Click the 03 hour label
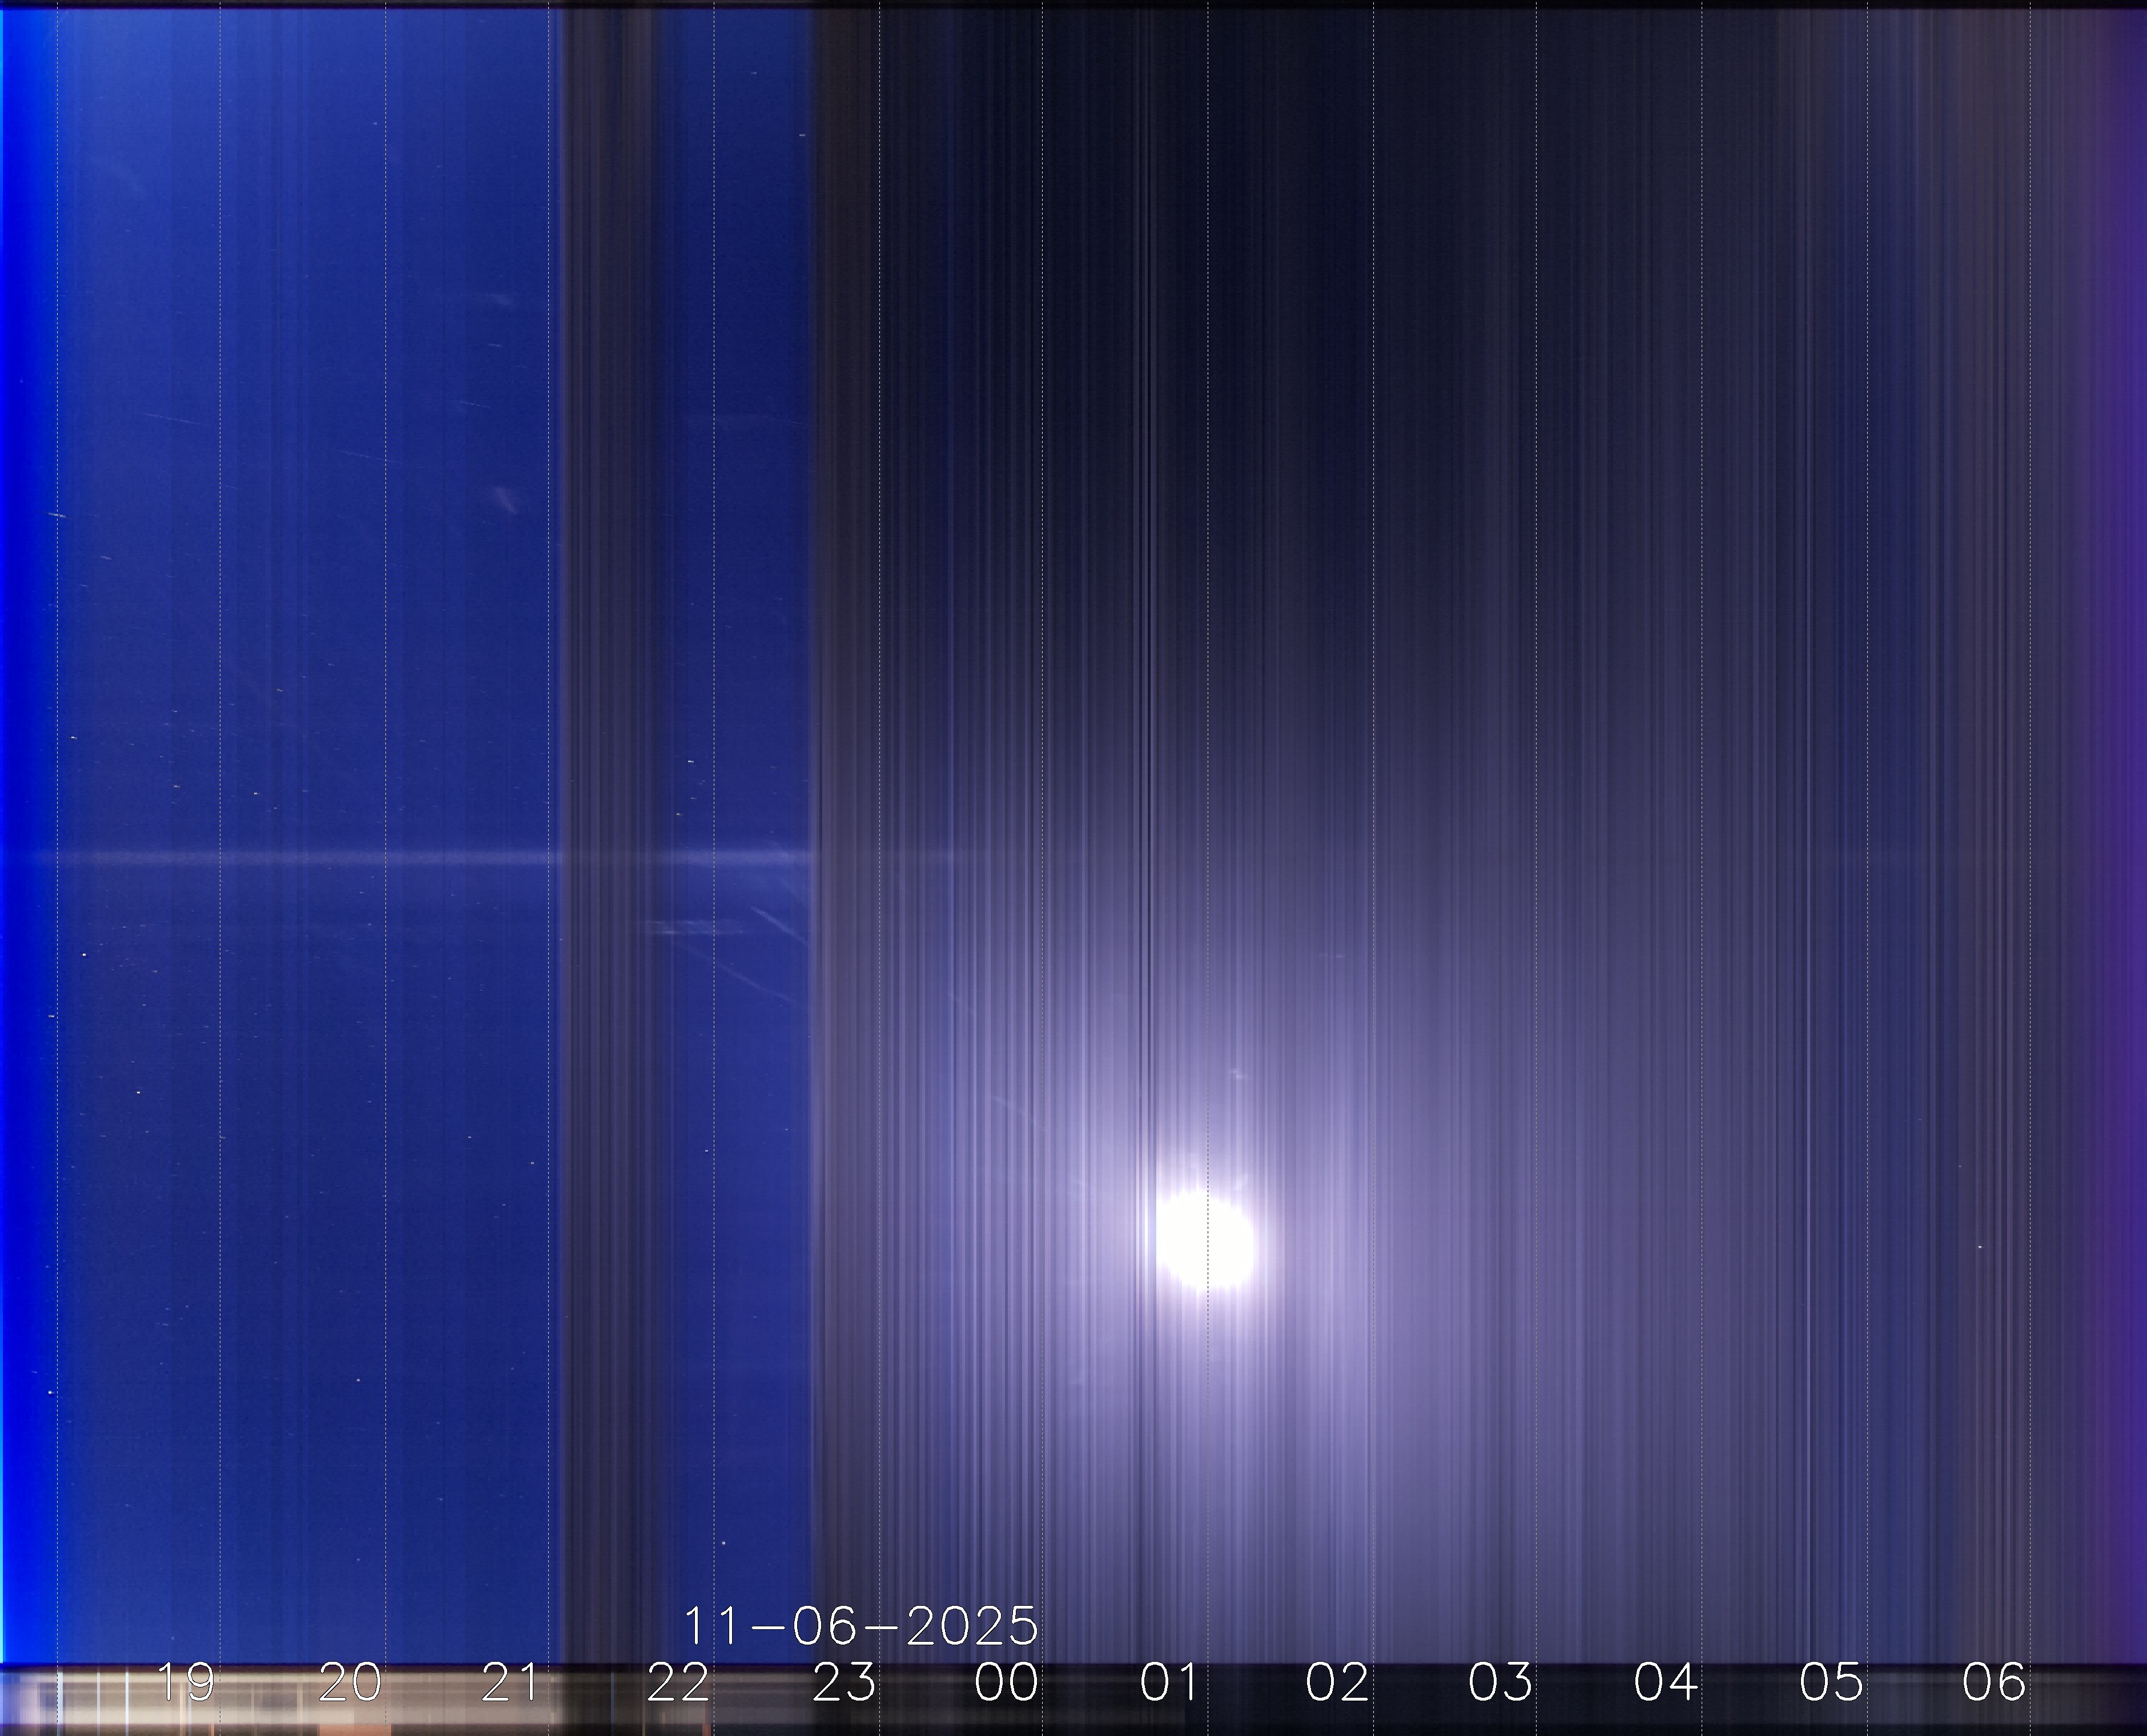Screen dimensions: 2147x1736 (1500, 1682)
